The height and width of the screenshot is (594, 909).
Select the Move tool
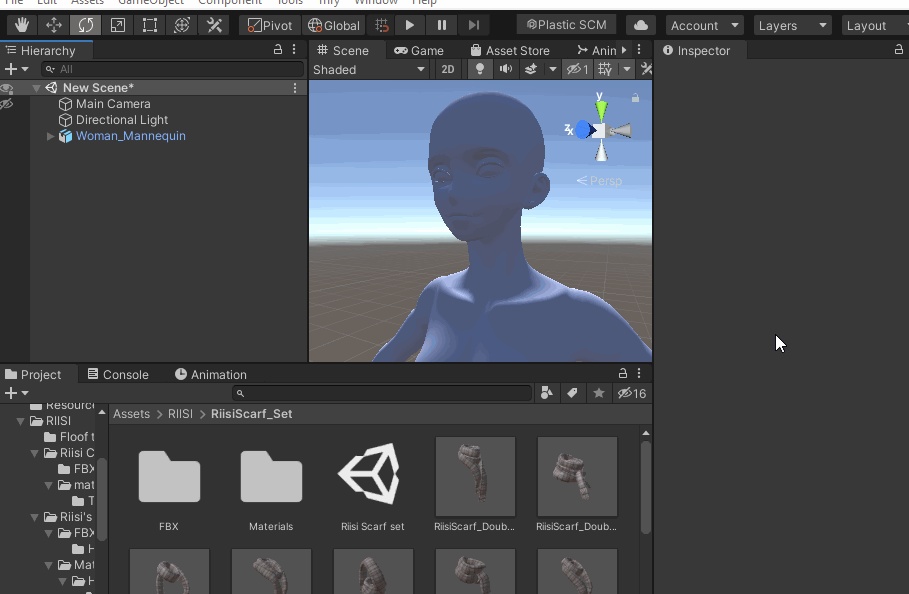click(54, 25)
